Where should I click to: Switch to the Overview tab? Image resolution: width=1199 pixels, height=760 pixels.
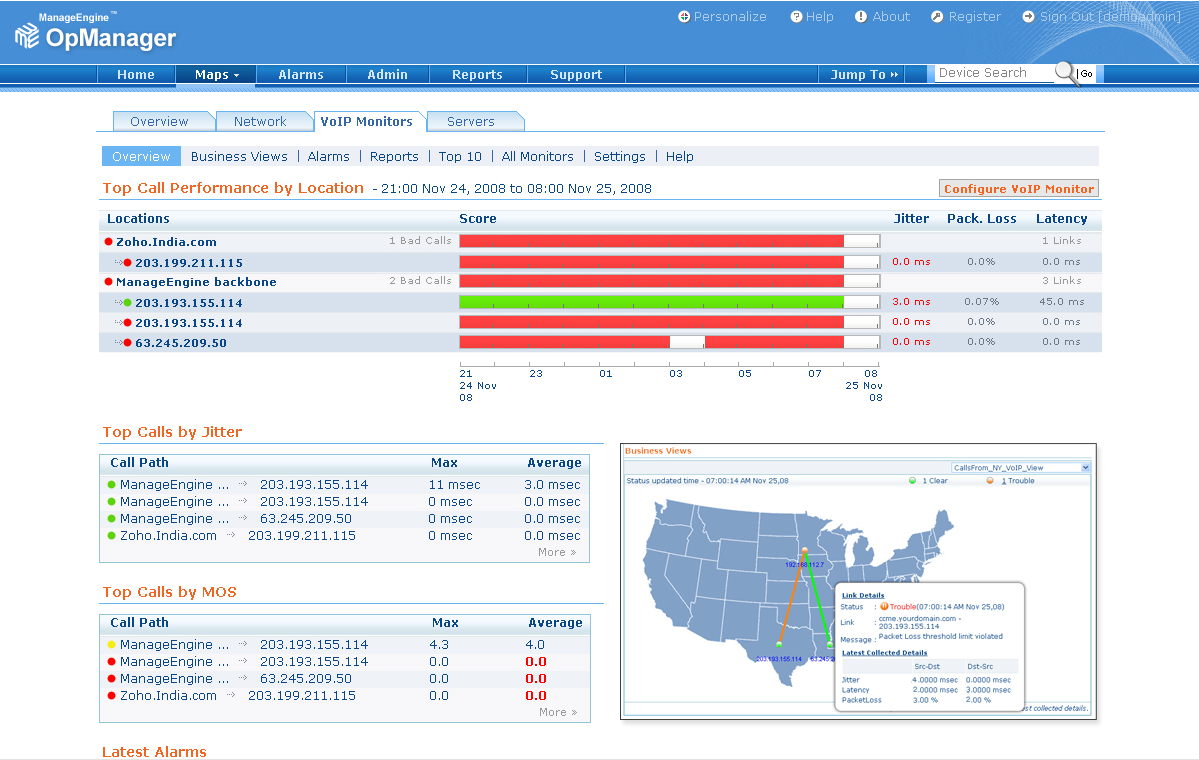pos(159,122)
